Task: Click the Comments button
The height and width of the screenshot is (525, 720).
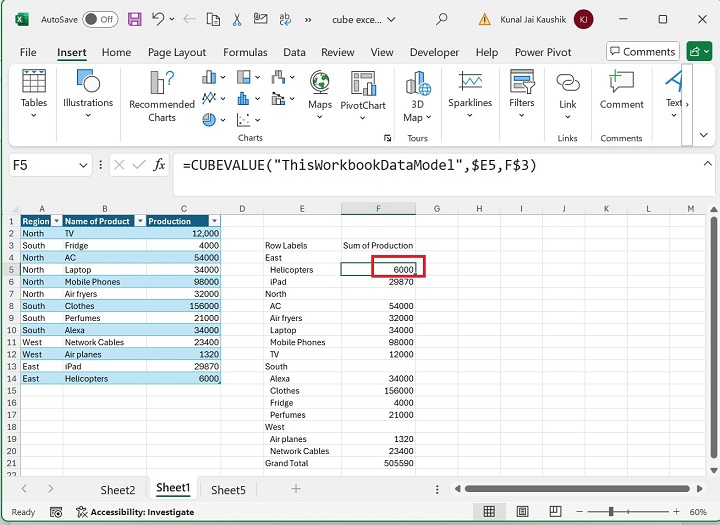Action: pyautogui.click(x=642, y=52)
